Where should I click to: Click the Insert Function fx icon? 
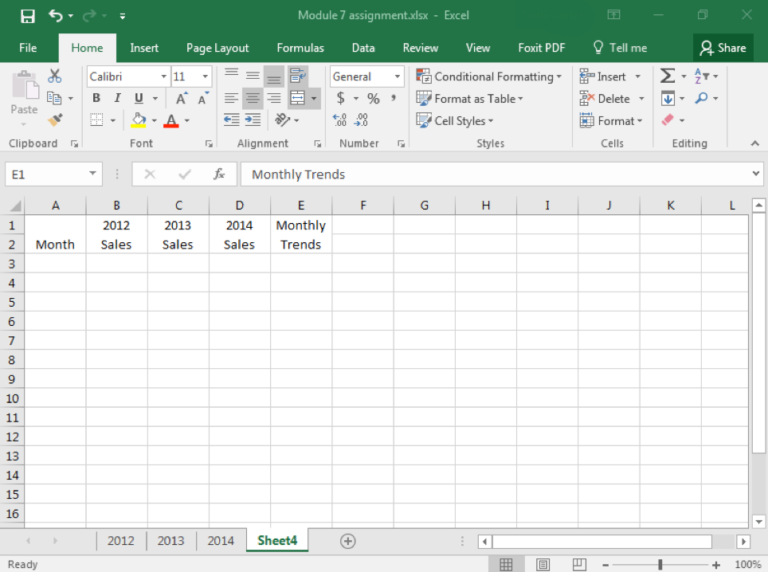pos(219,174)
